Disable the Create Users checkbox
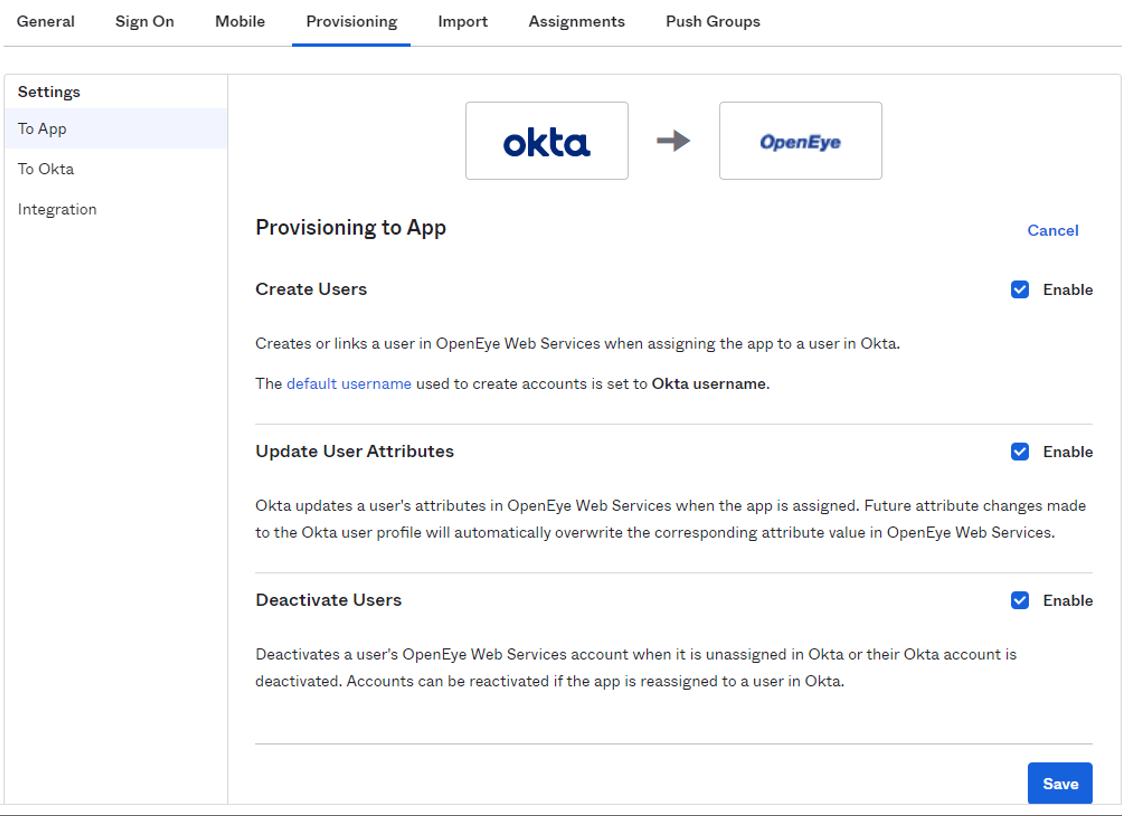Image resolution: width=1122 pixels, height=816 pixels. (x=1020, y=289)
